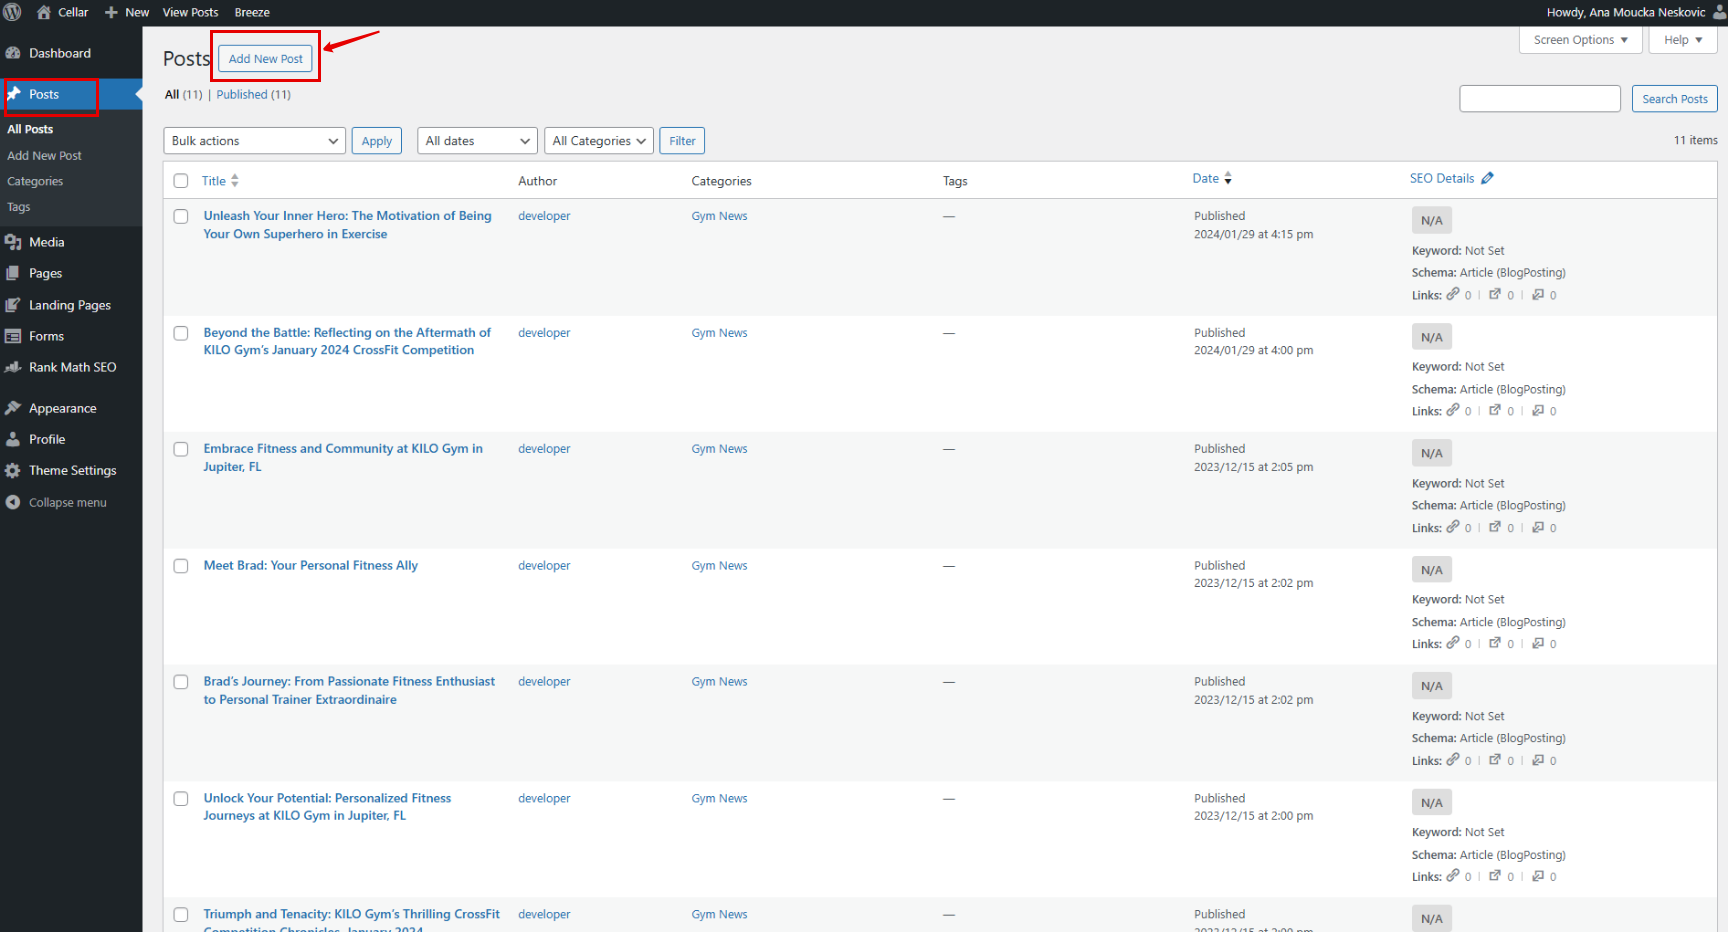Click developer author of Embrace Fitness post
The height and width of the screenshot is (932, 1728).
click(x=544, y=449)
